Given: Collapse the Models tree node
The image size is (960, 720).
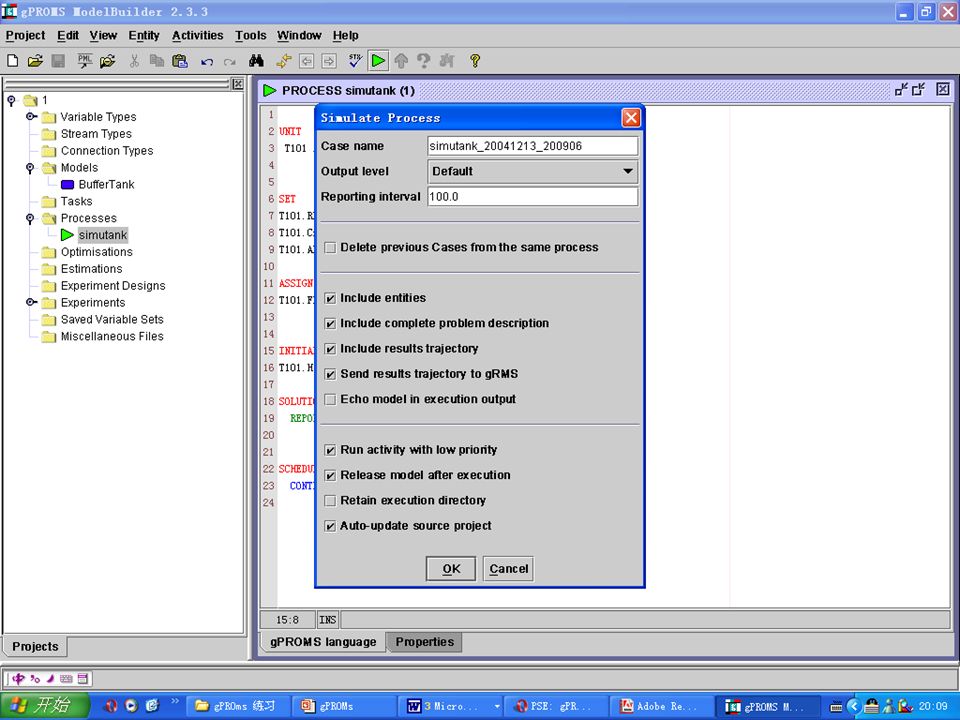Looking at the screenshot, I should pyautogui.click(x=30, y=168).
